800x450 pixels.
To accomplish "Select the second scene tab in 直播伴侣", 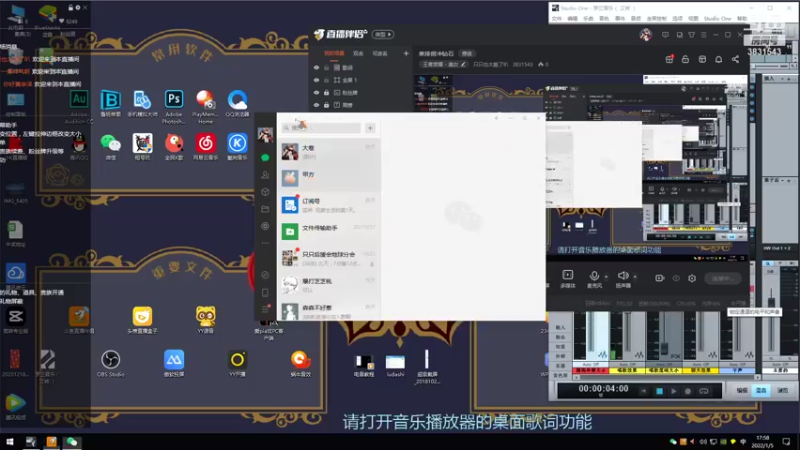I will pos(358,53).
